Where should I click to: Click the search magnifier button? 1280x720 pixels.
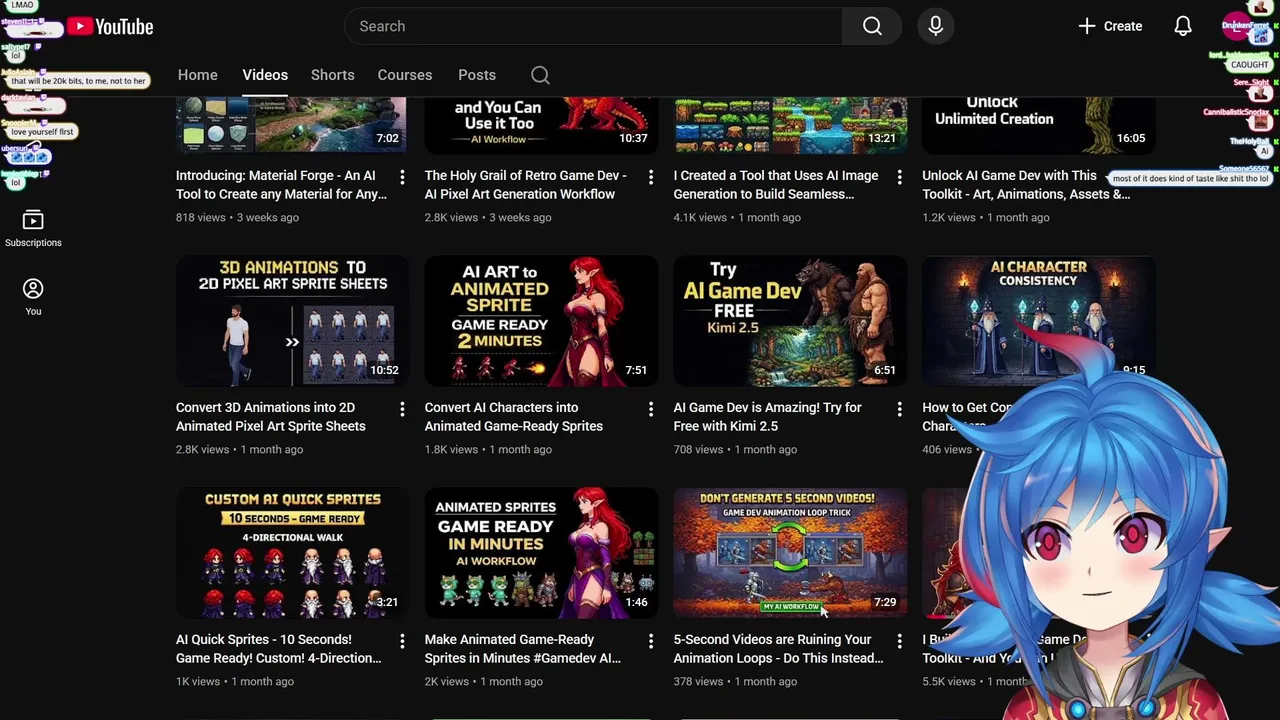[x=872, y=26]
